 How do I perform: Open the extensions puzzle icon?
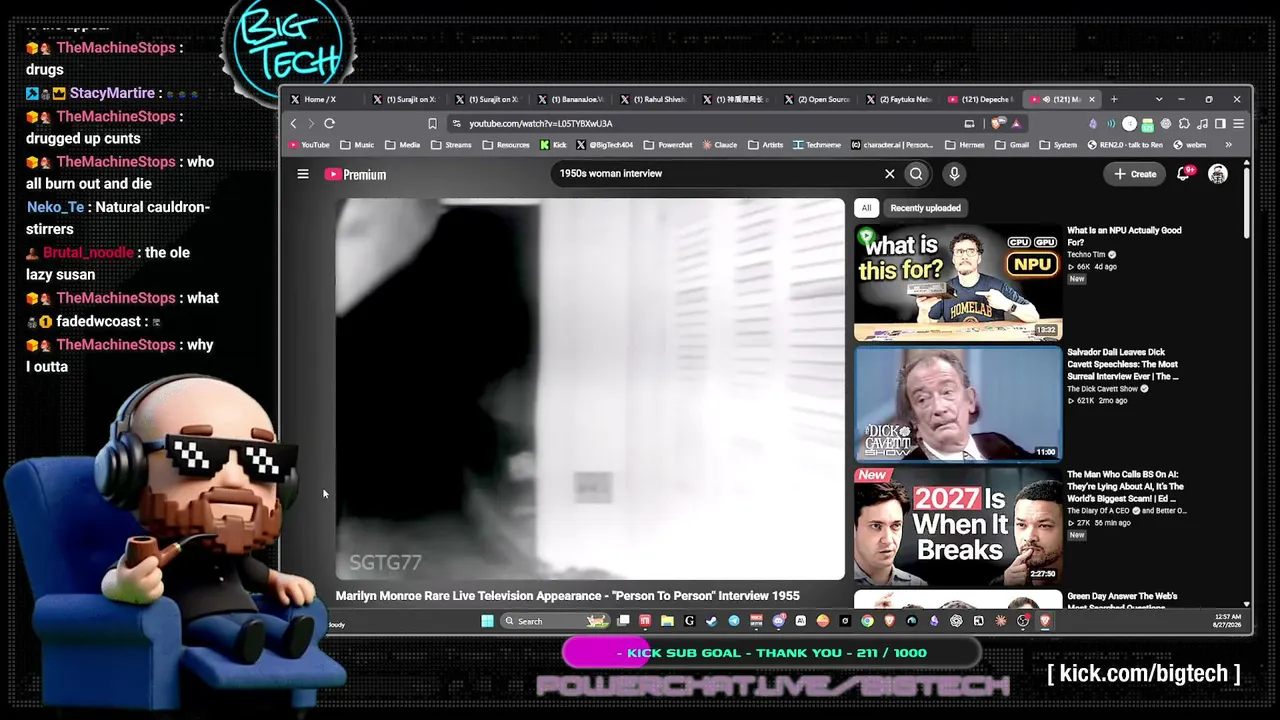tap(1184, 123)
